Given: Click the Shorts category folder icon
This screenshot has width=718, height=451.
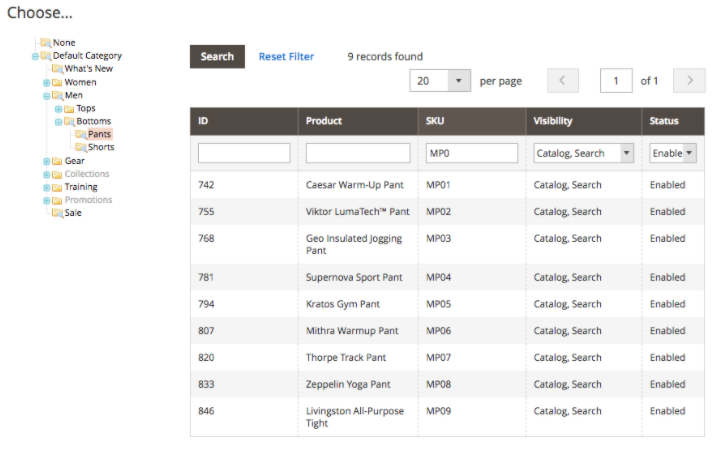Looking at the screenshot, I should coord(80,148).
